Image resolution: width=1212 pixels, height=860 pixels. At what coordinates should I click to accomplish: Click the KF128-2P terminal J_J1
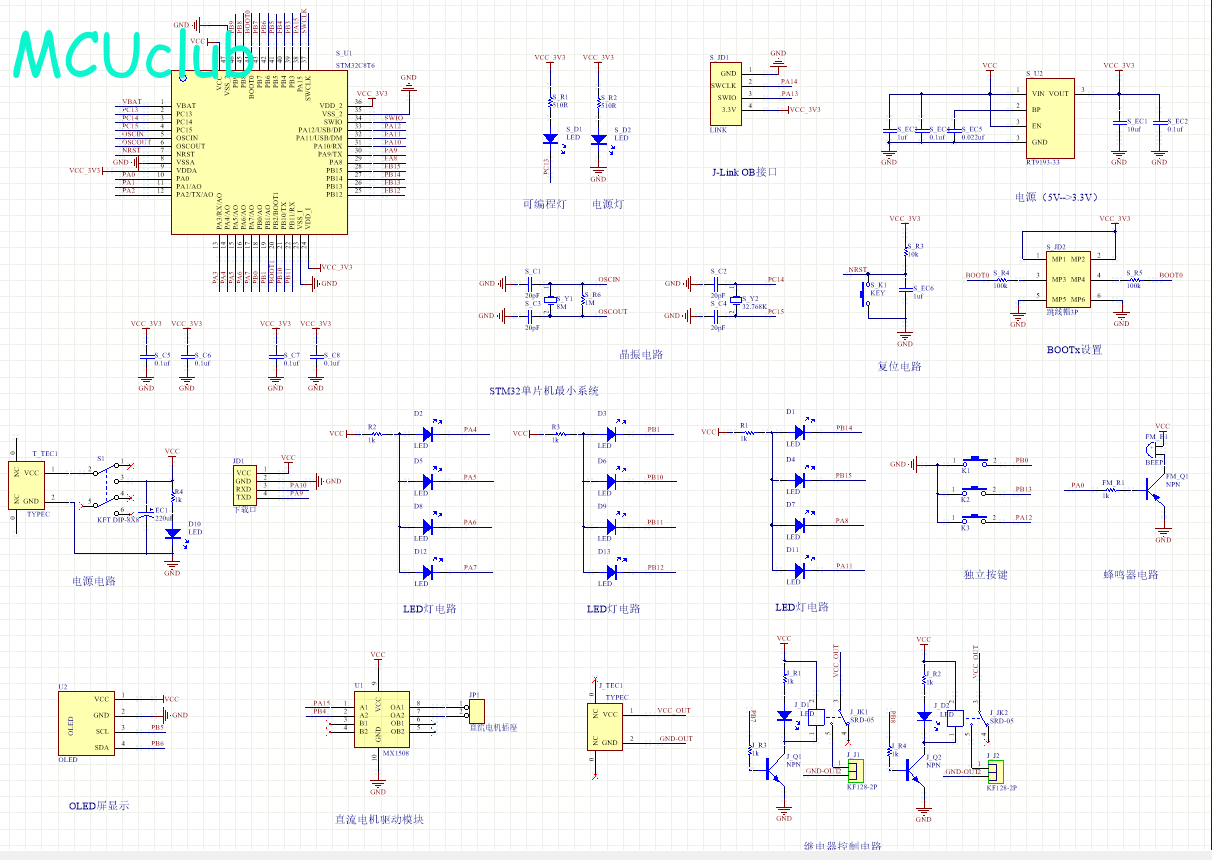point(855,771)
